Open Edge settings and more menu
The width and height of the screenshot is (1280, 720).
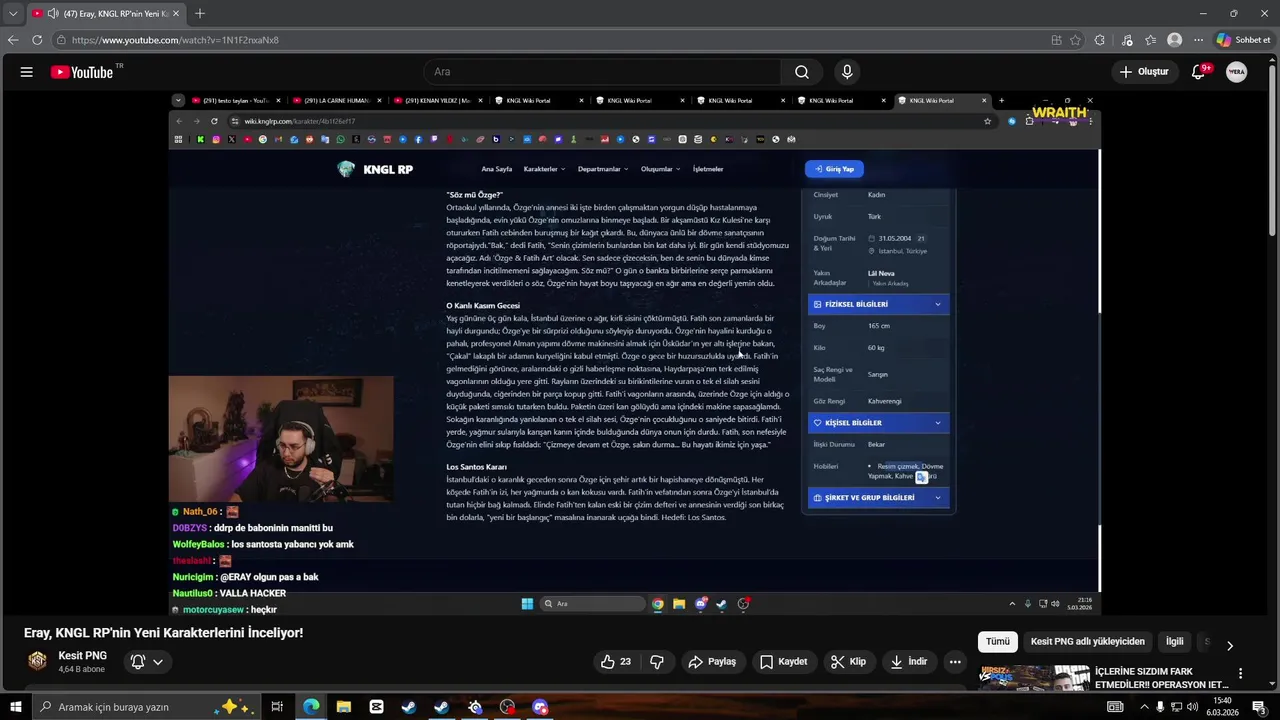pyautogui.click(x=1199, y=40)
